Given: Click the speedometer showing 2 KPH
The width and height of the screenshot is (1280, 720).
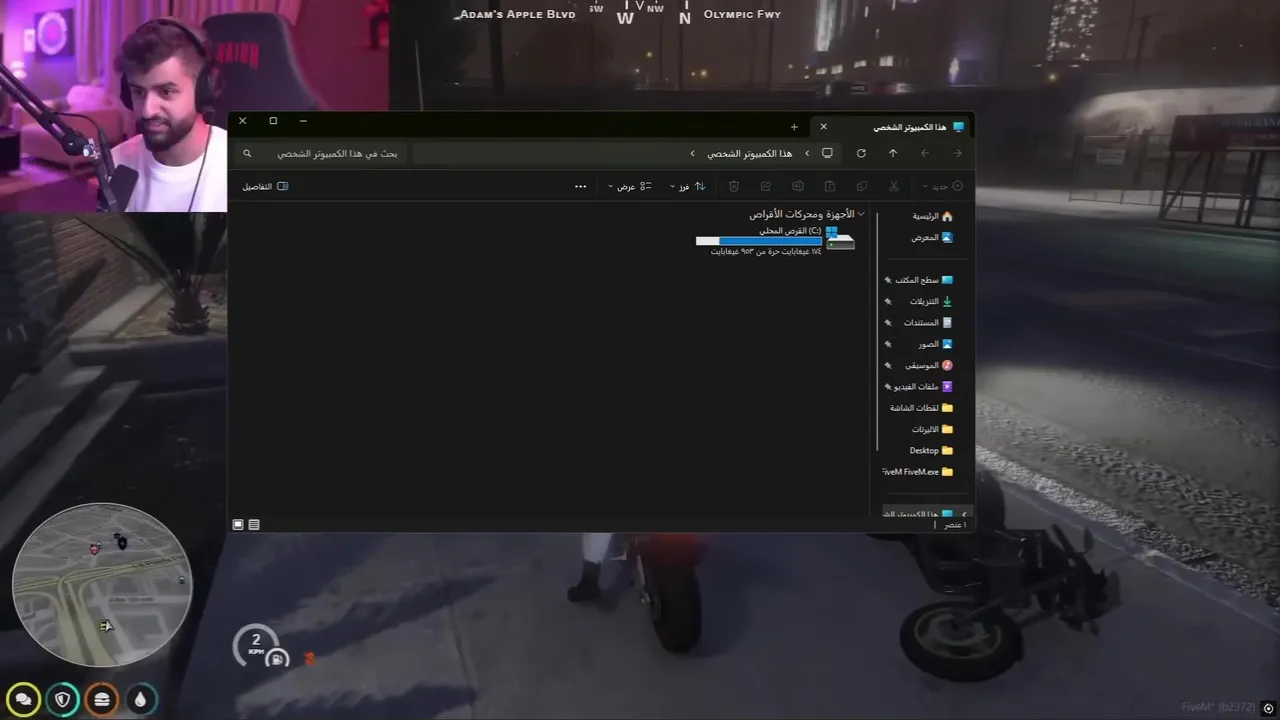Looking at the screenshot, I should click(x=256, y=645).
